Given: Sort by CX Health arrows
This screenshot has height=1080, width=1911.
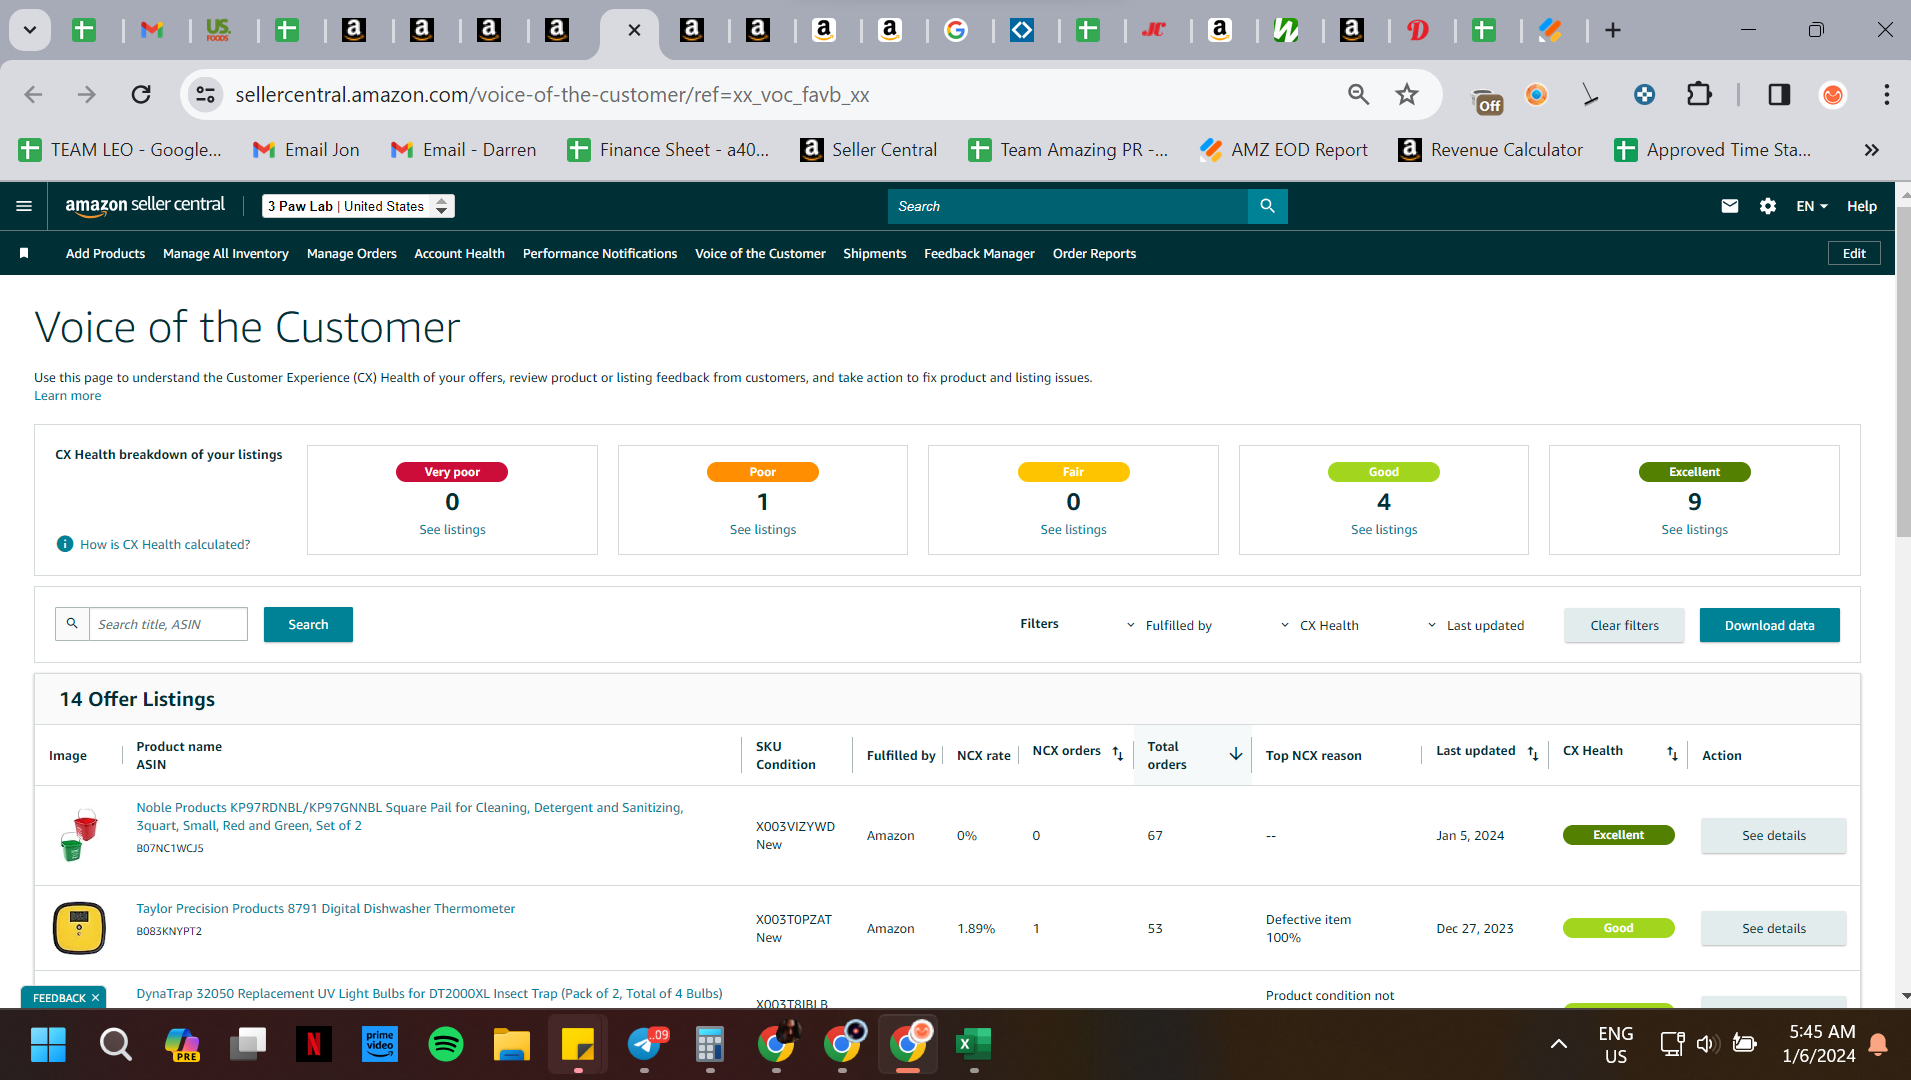Looking at the screenshot, I should coord(1672,754).
